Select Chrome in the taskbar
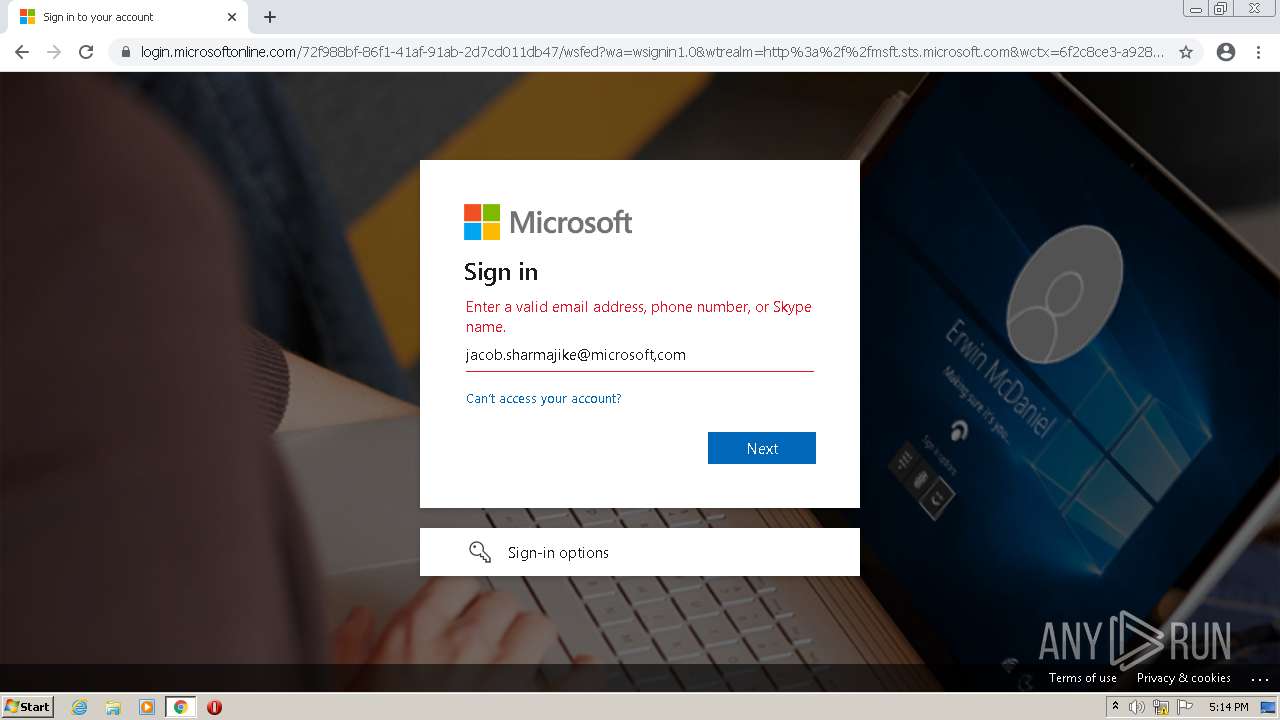This screenshot has height=720, width=1280. click(x=180, y=707)
